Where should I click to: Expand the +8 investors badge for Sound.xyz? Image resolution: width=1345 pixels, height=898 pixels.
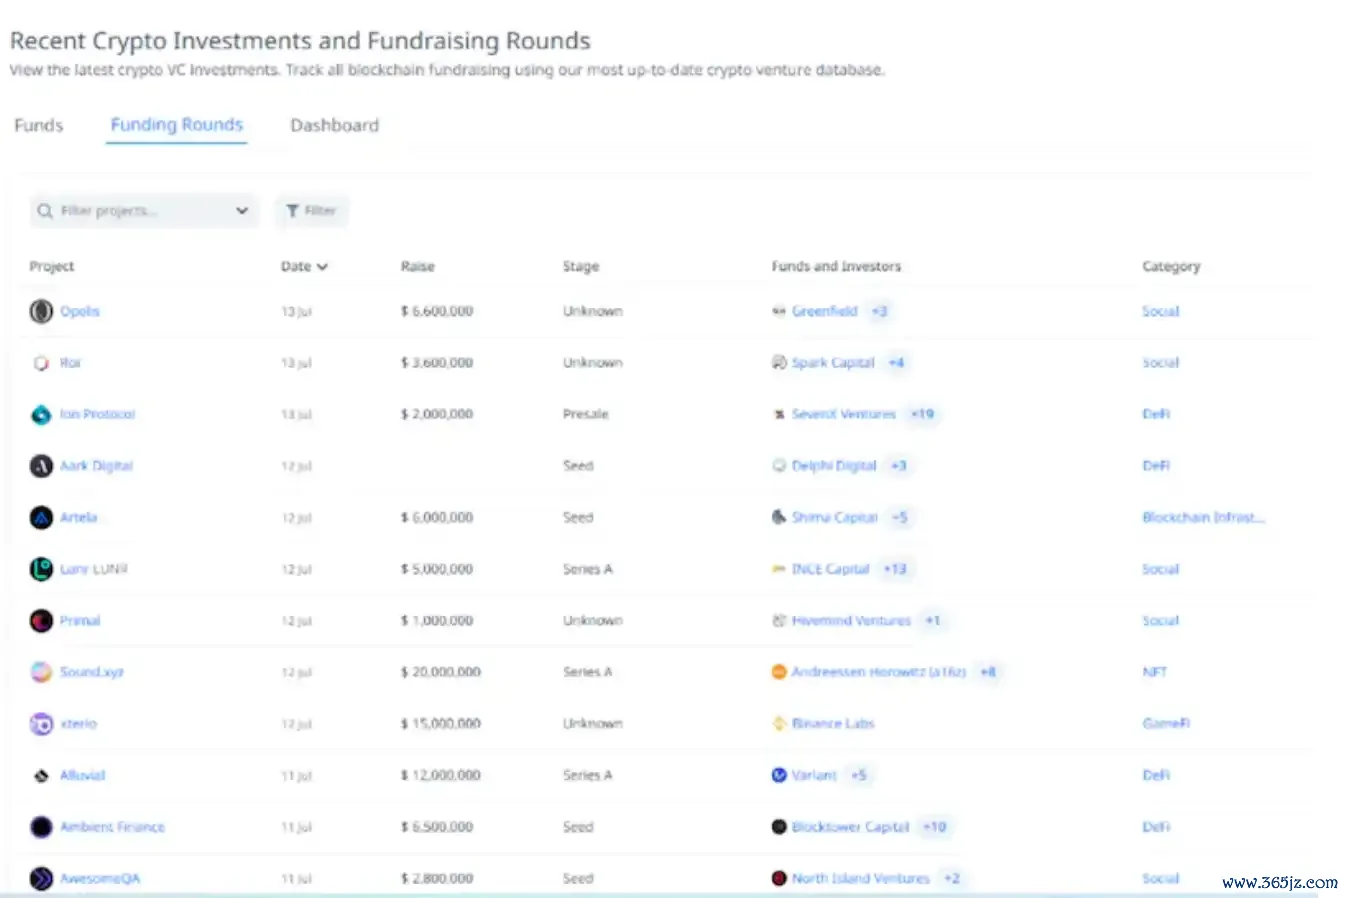coord(988,672)
